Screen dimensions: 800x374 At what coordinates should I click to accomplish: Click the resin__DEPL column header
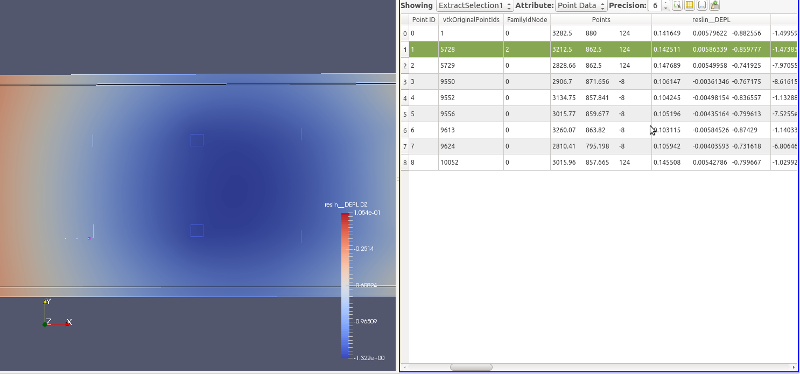pos(711,20)
